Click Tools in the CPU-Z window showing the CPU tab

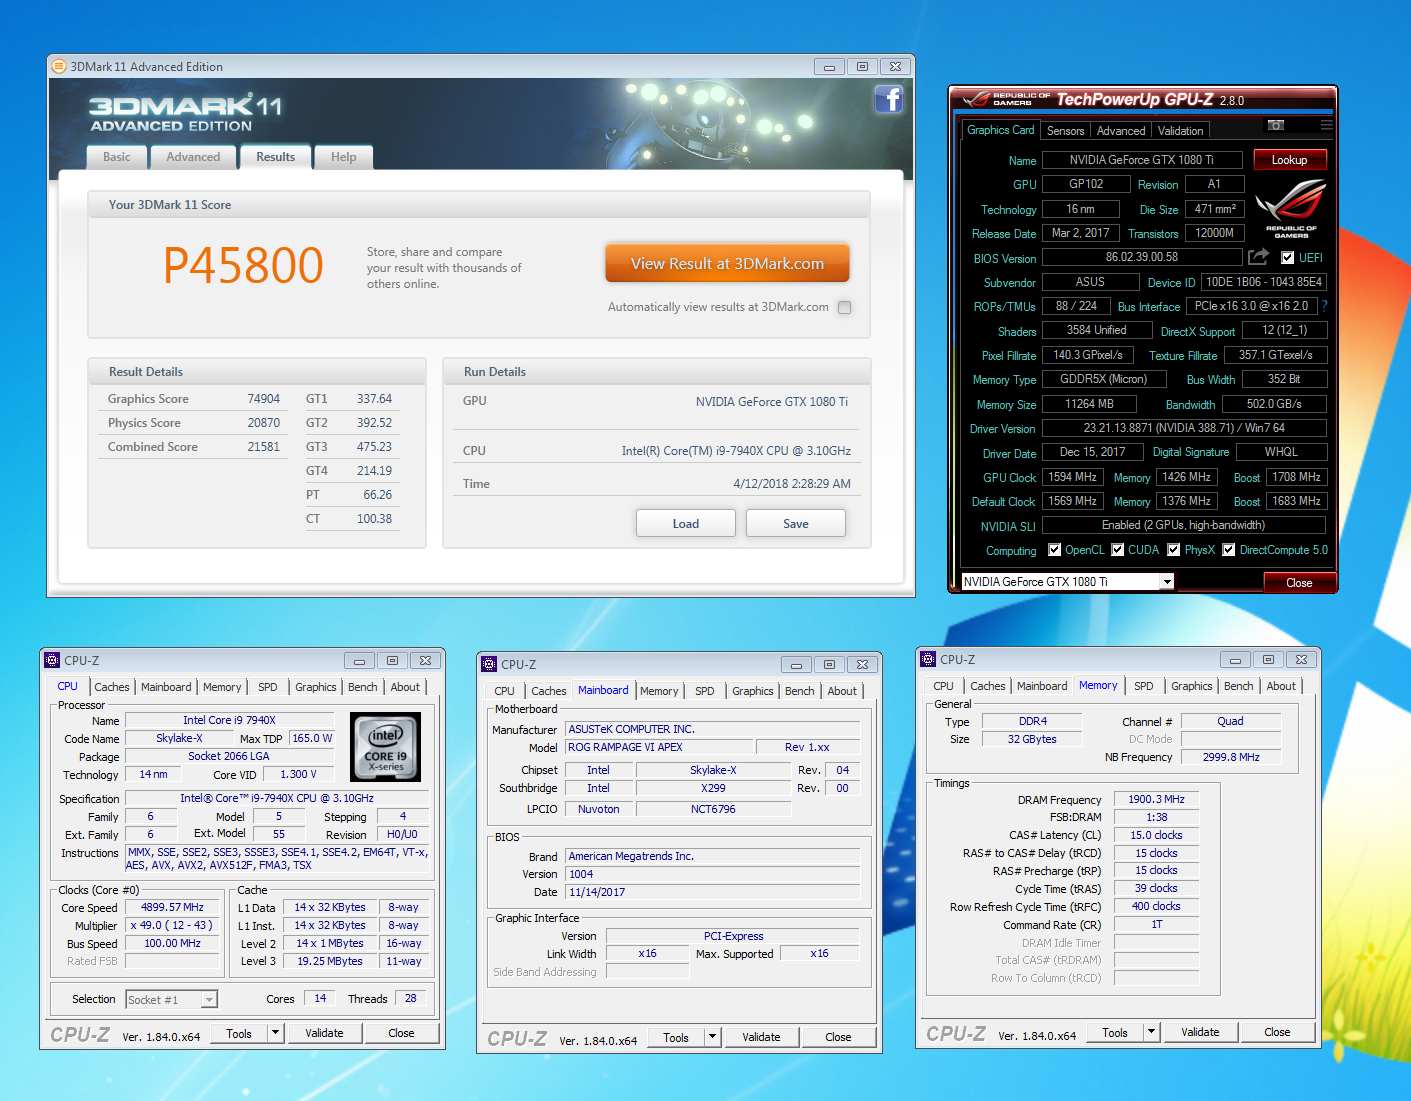(x=239, y=1033)
